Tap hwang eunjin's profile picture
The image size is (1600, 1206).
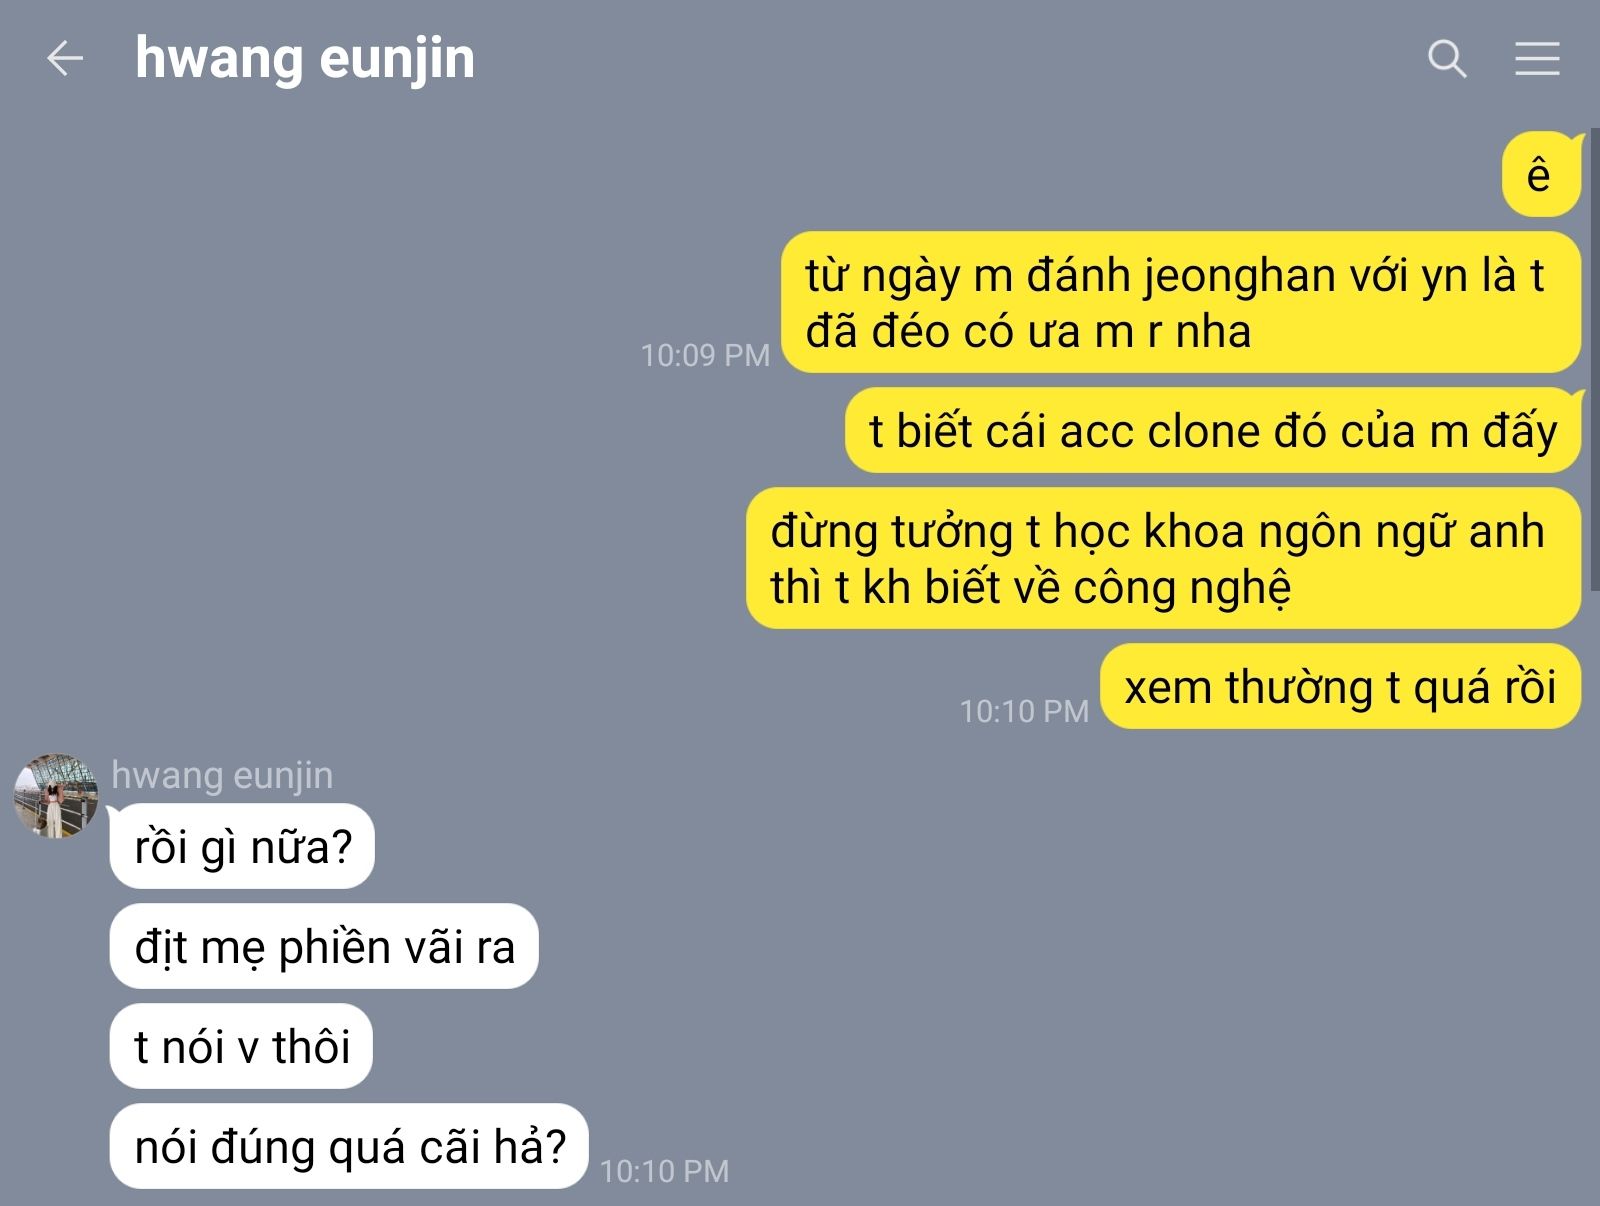click(x=56, y=796)
